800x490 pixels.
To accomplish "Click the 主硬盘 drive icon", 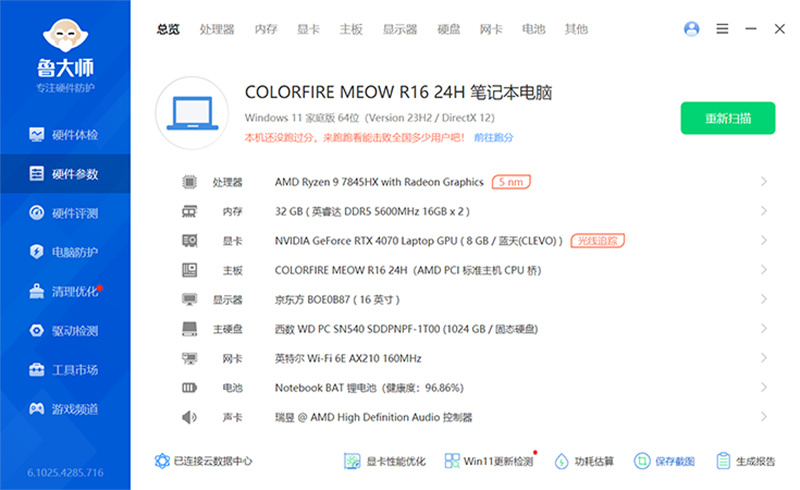I will point(189,329).
